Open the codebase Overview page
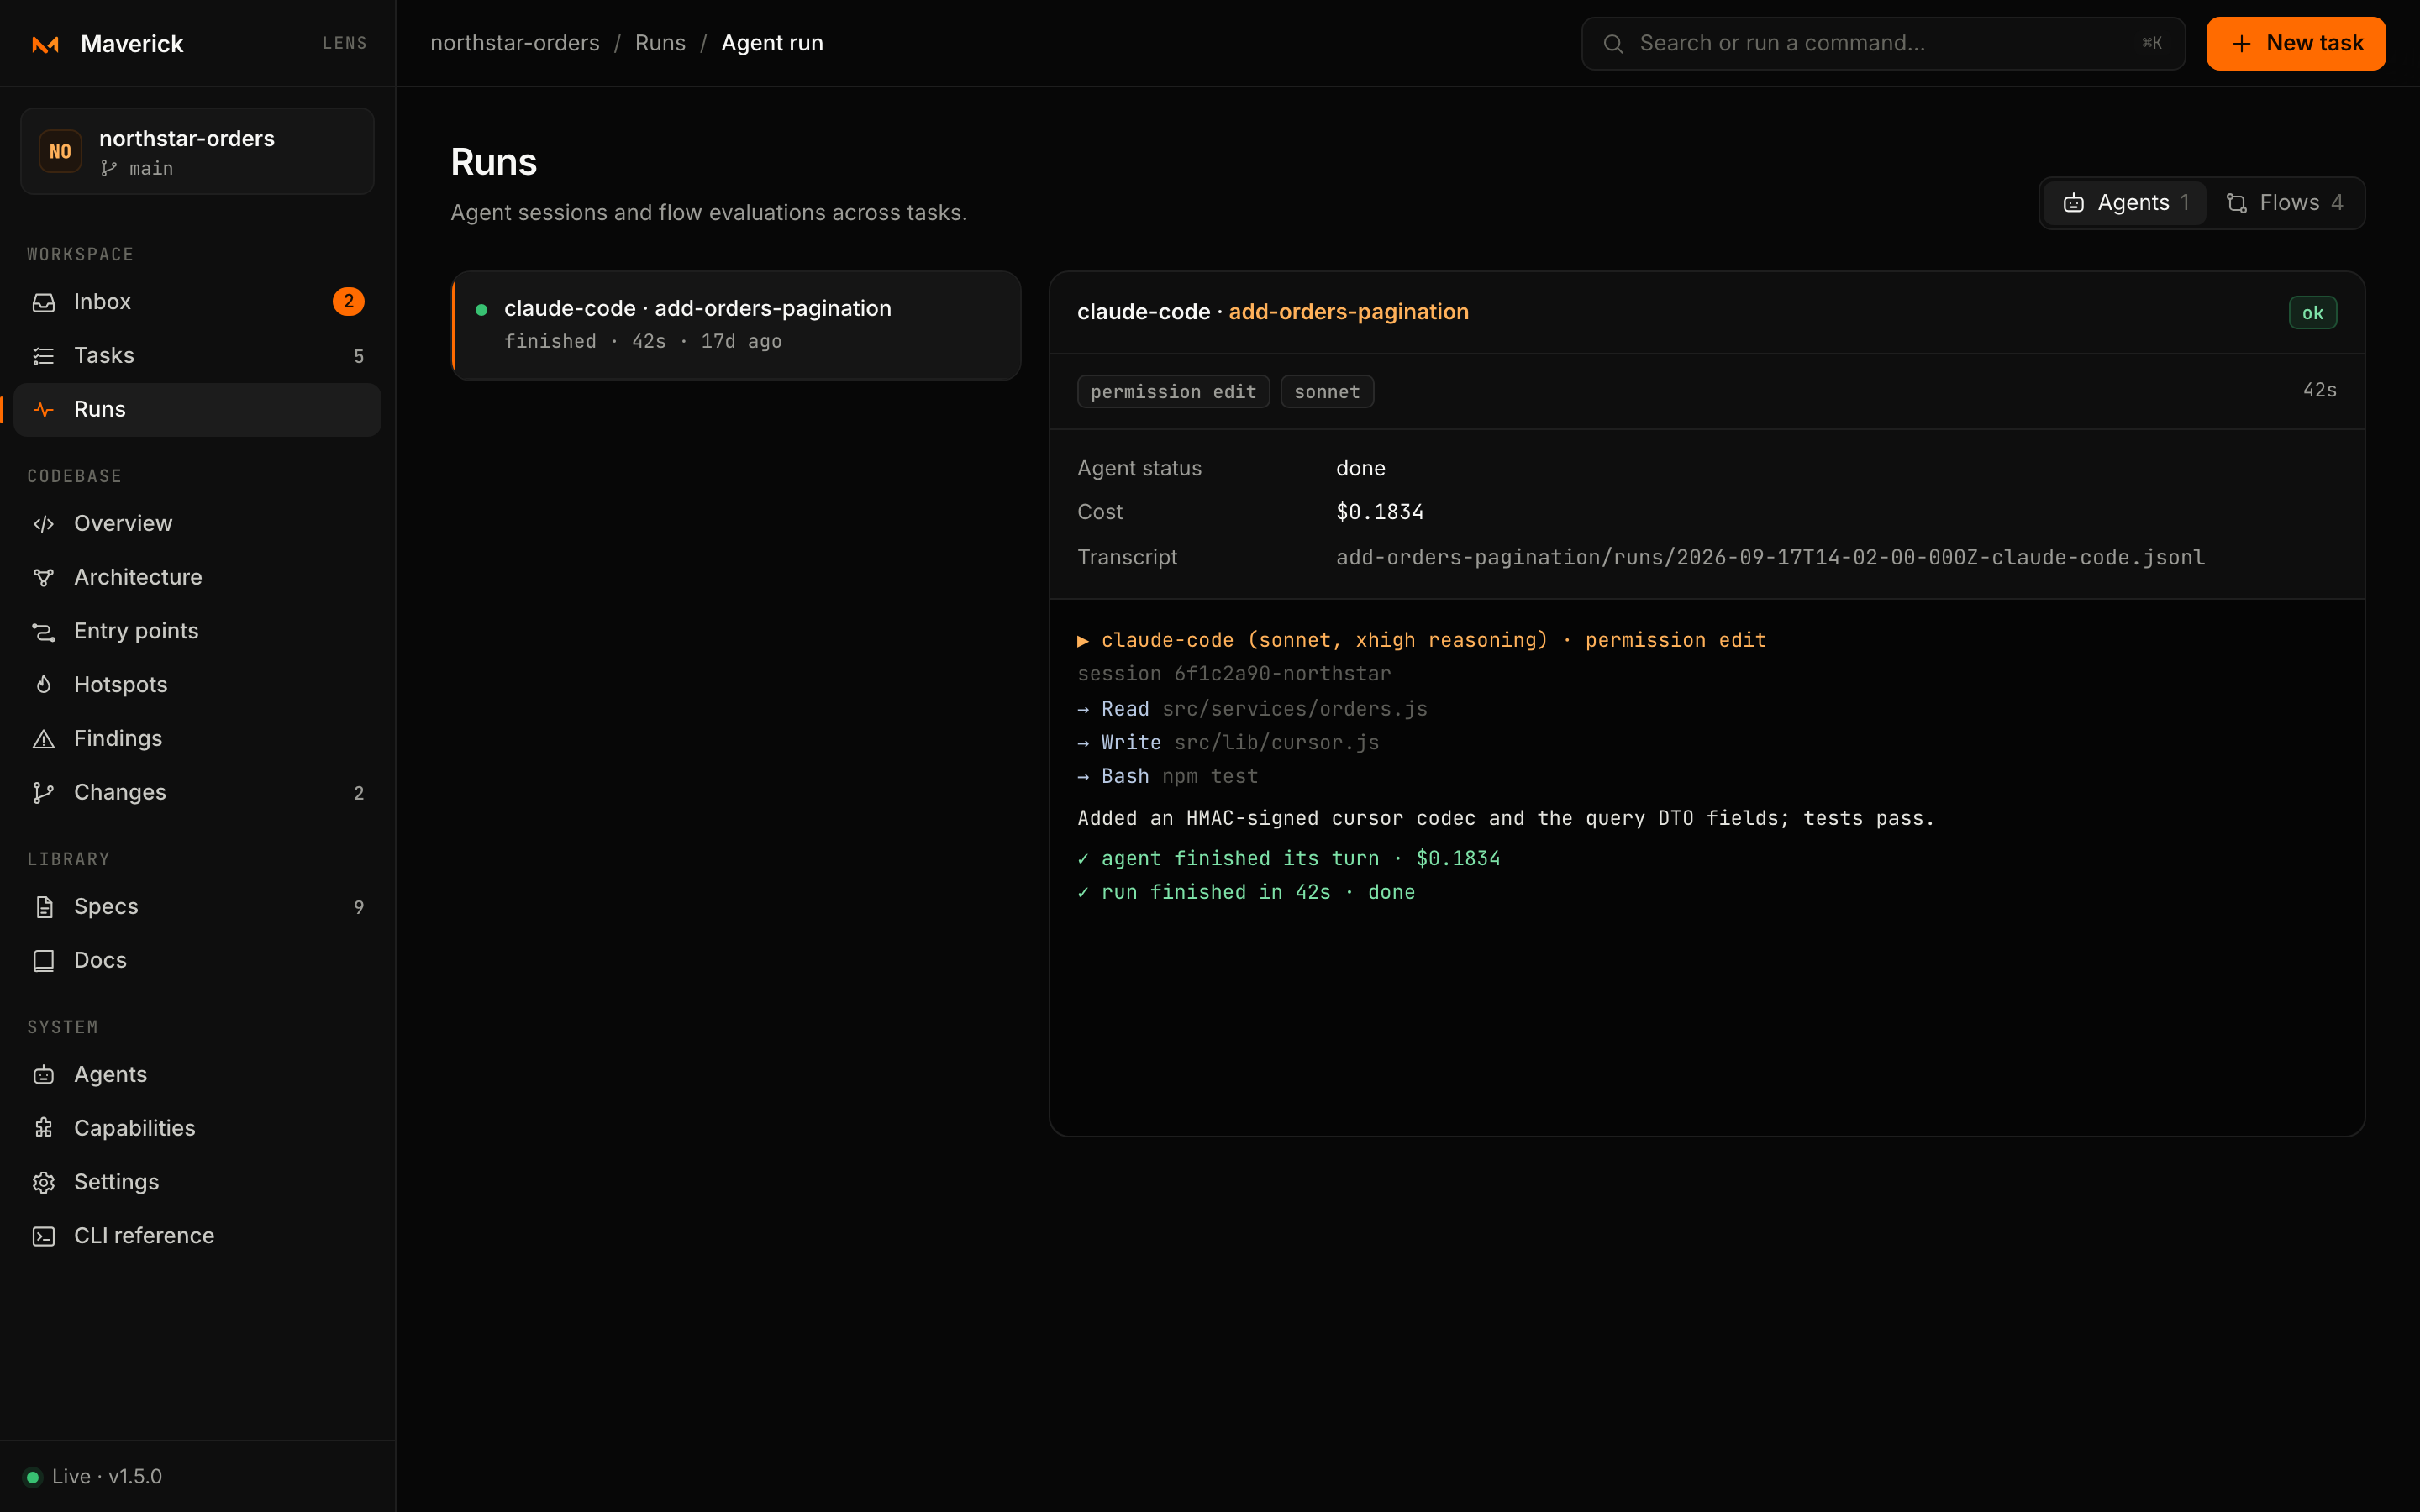The width and height of the screenshot is (2420, 1512). click(197, 523)
